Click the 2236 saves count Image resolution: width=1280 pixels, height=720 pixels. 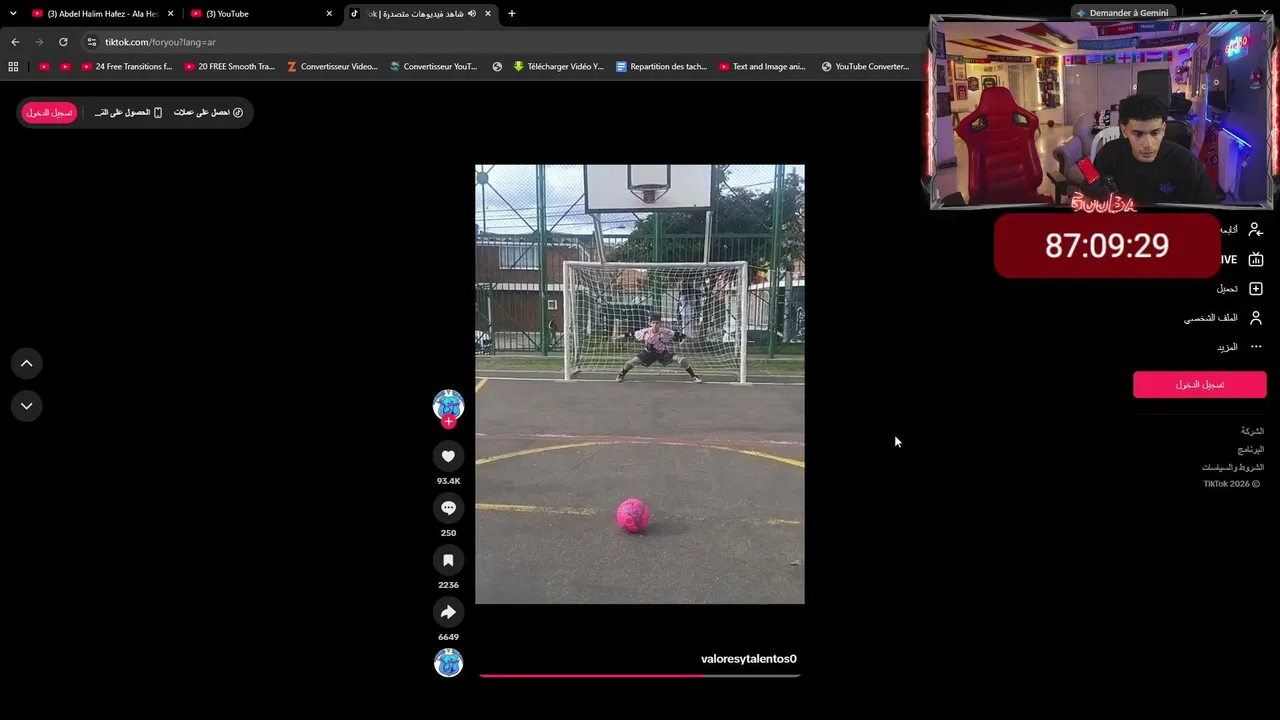tap(448, 585)
